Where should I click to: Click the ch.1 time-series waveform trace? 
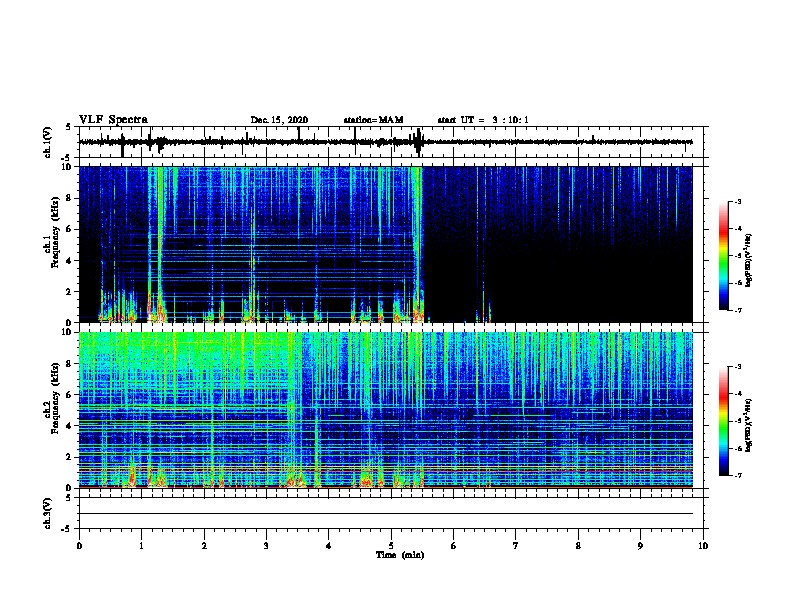(x=385, y=142)
